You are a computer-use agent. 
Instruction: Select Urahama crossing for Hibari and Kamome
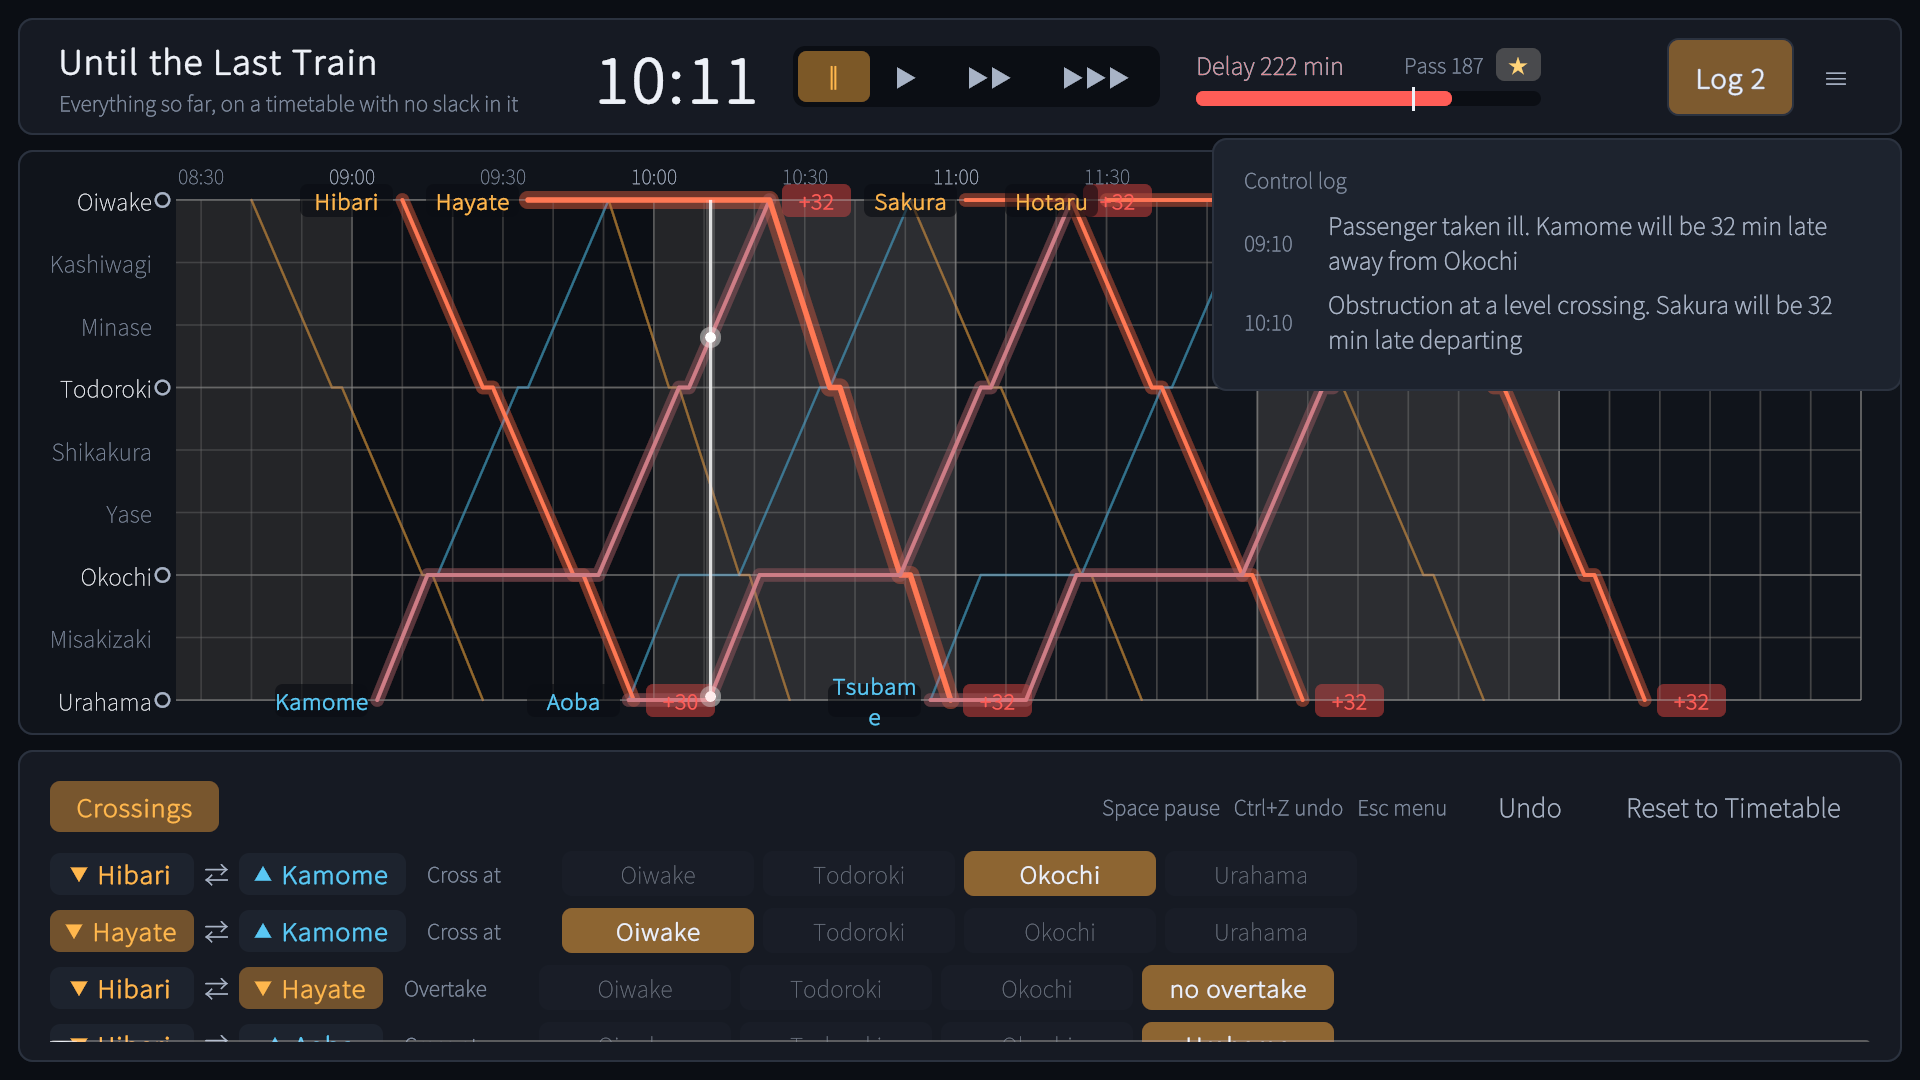pos(1260,874)
